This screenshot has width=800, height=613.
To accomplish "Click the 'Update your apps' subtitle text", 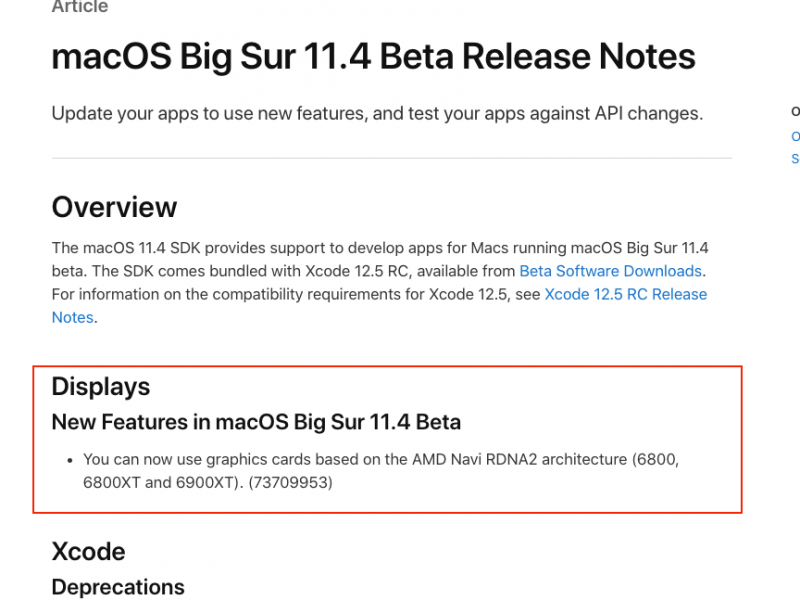I will point(377,114).
